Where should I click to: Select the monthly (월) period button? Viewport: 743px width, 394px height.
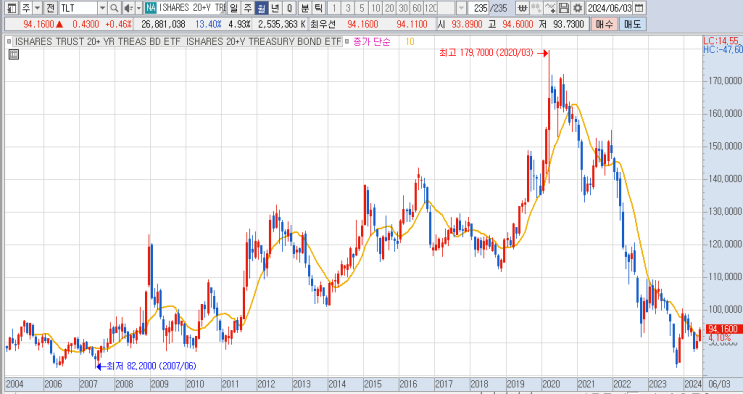(x=261, y=8)
